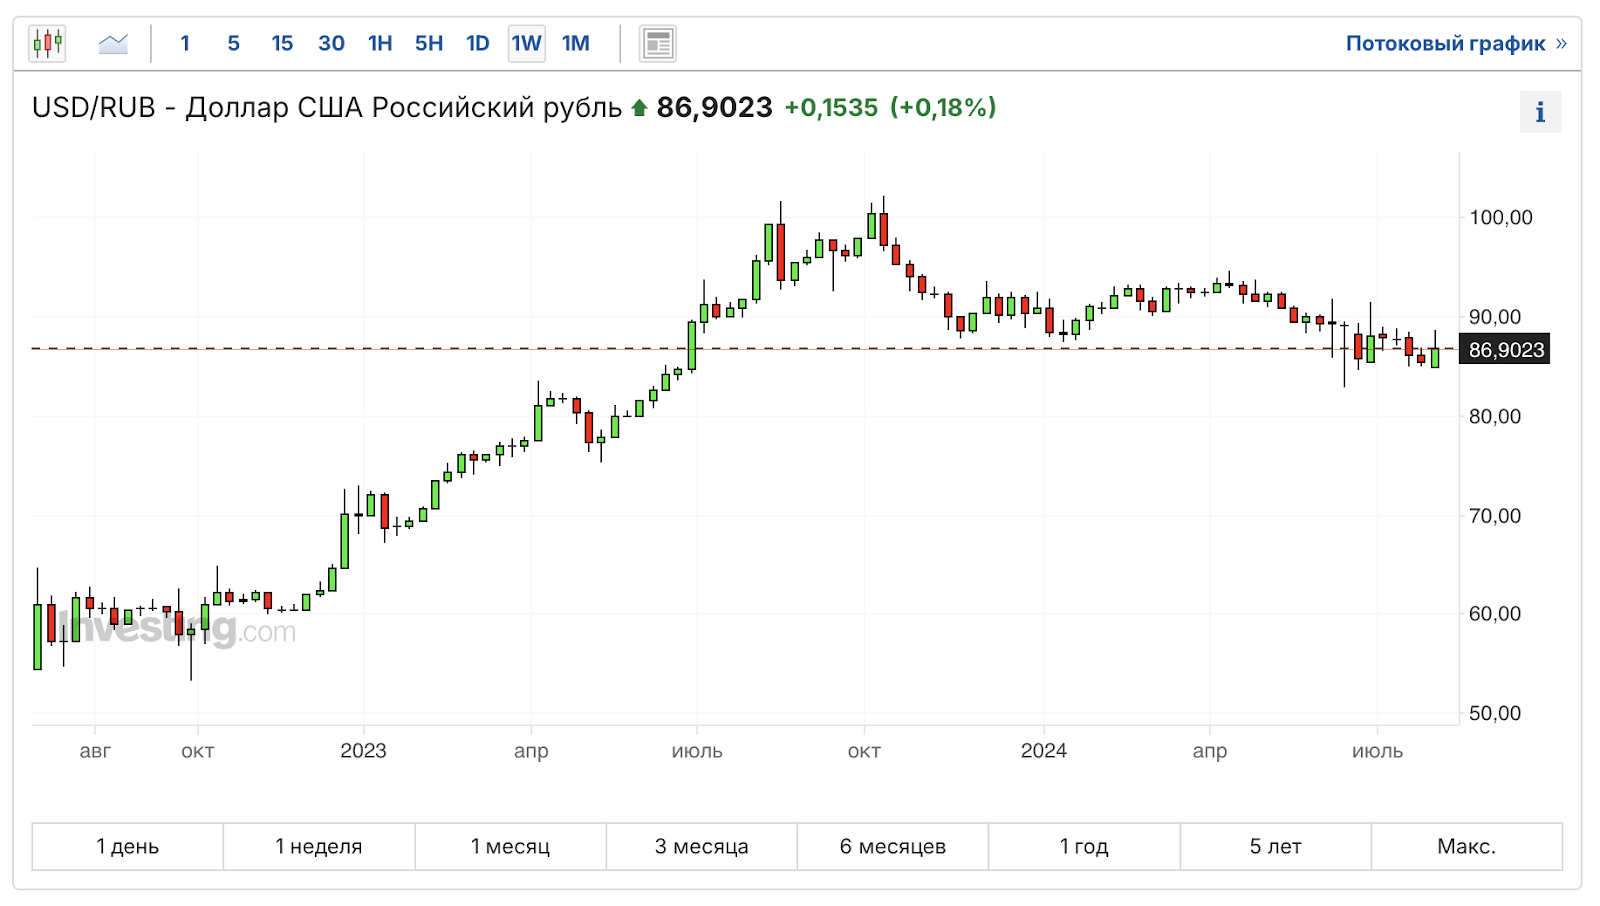The width and height of the screenshot is (1600, 906).
Task: Click the (+0,18%) percent change
Action: [x=943, y=107]
